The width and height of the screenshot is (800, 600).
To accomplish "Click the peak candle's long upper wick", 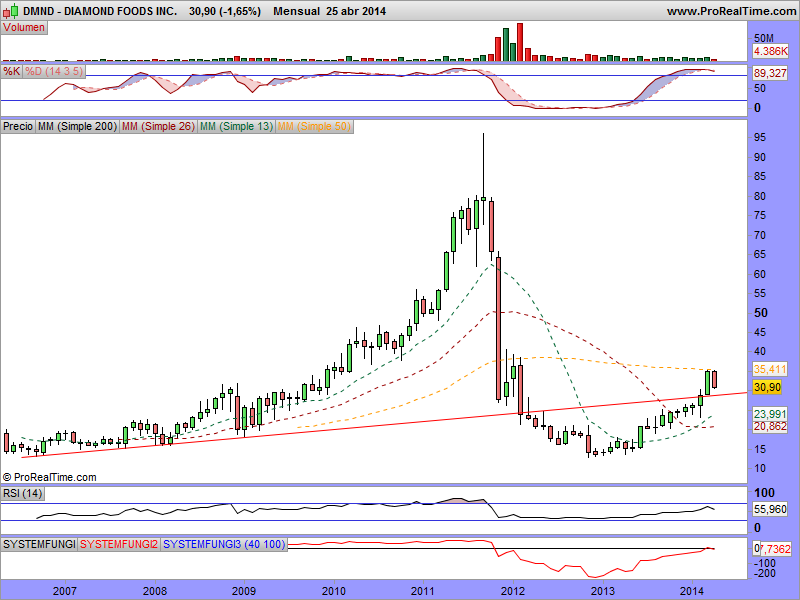I will (483, 164).
